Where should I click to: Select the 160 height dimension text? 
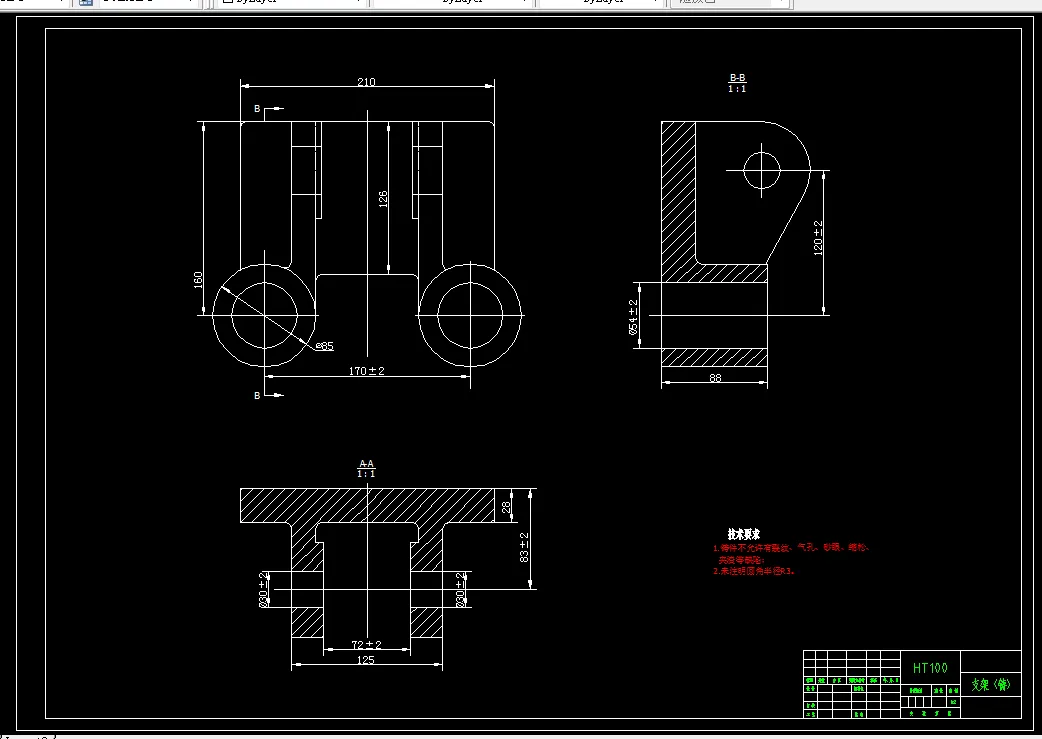[198, 279]
